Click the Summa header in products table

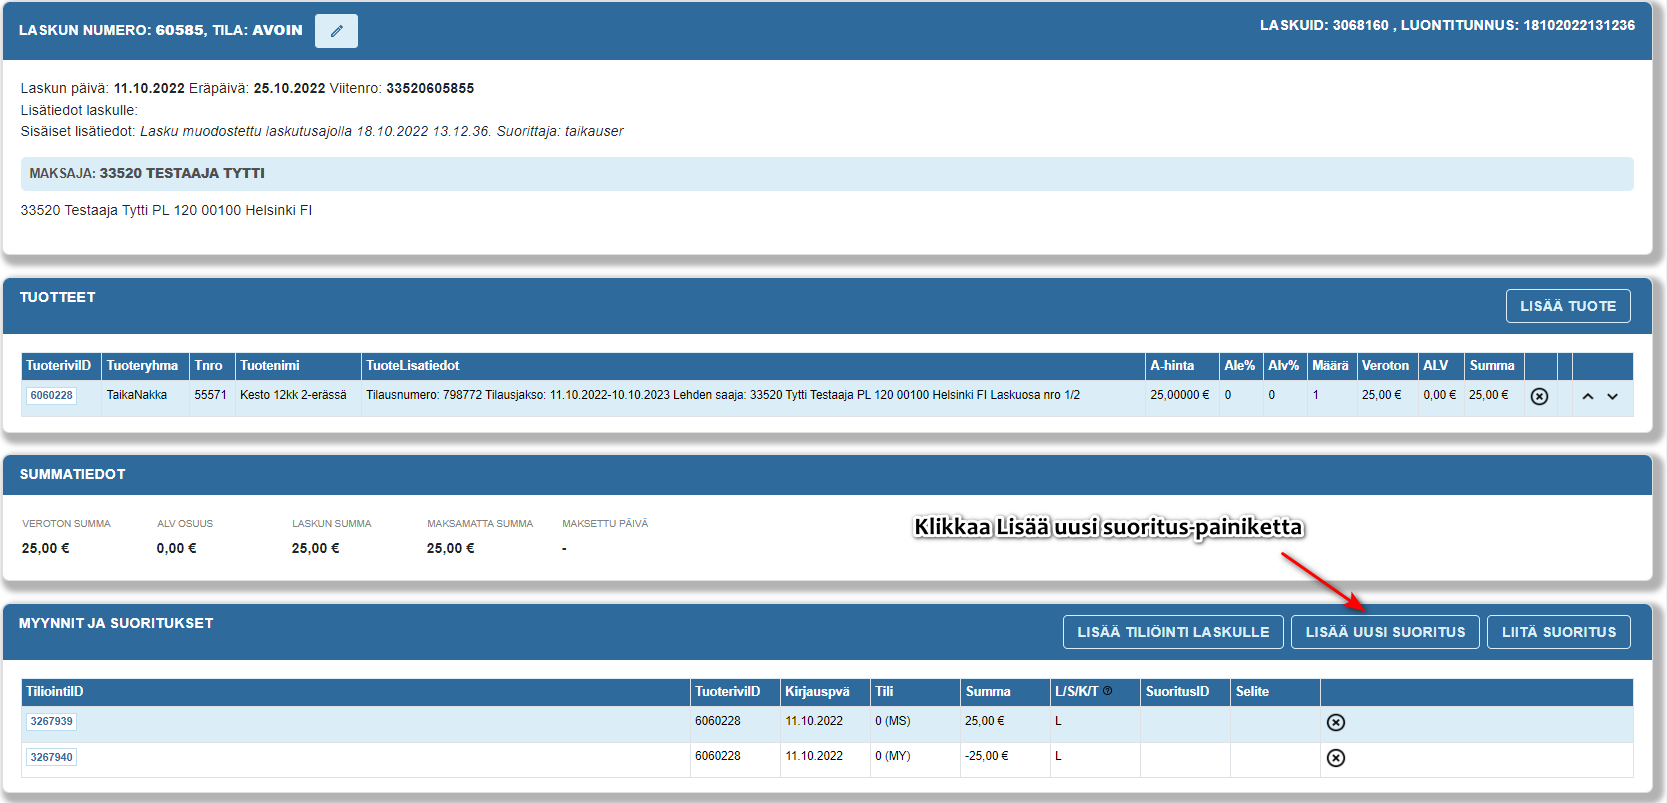click(x=1492, y=366)
